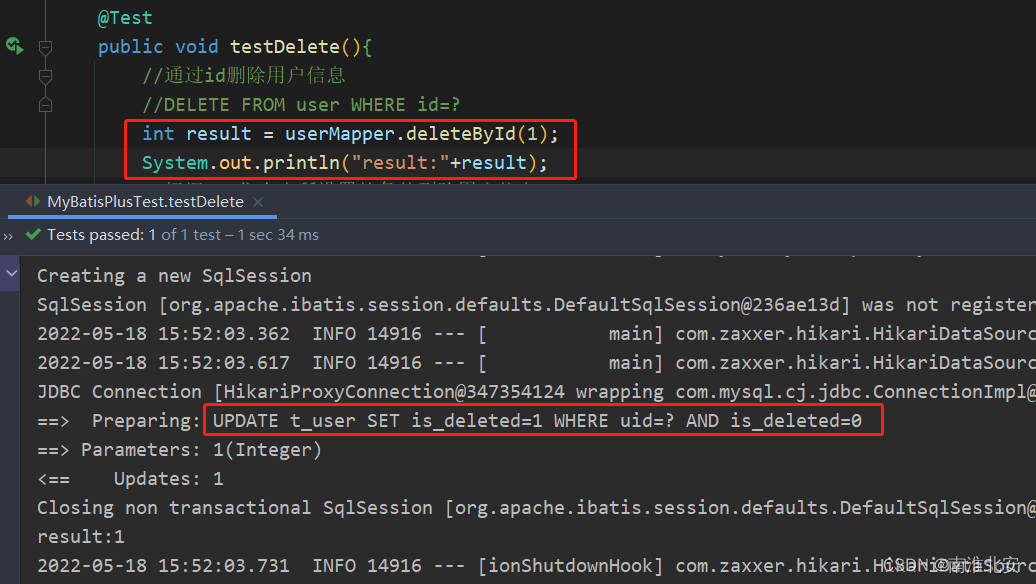The height and width of the screenshot is (584, 1036).
Task: Click the 15:52:03.617 INFO log line
Action: click(536, 363)
